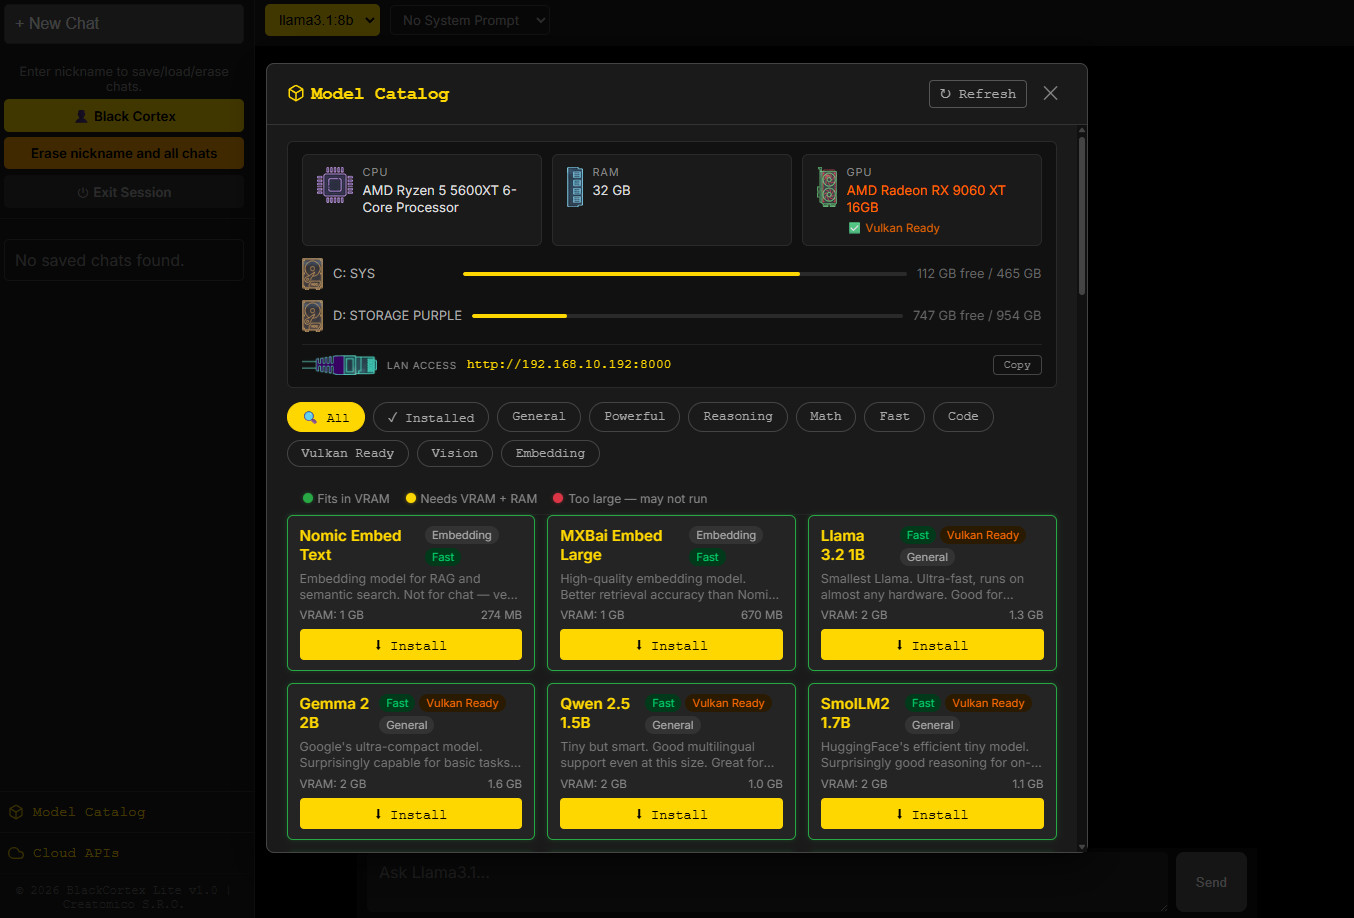Copy the LAN access URL
This screenshot has width=1354, height=918.
1017,365
